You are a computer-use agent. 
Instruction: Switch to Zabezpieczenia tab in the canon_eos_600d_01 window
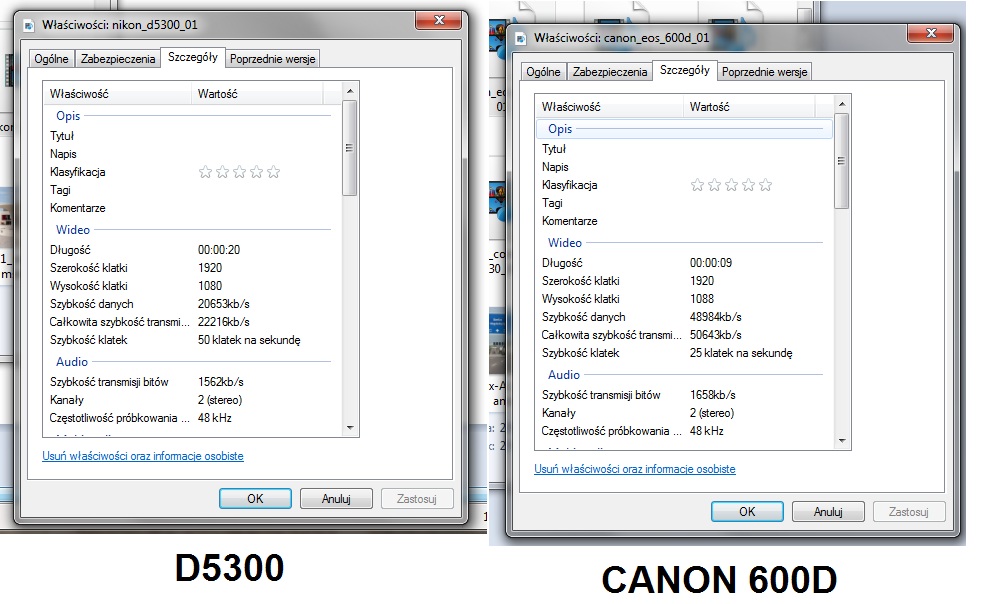point(610,72)
